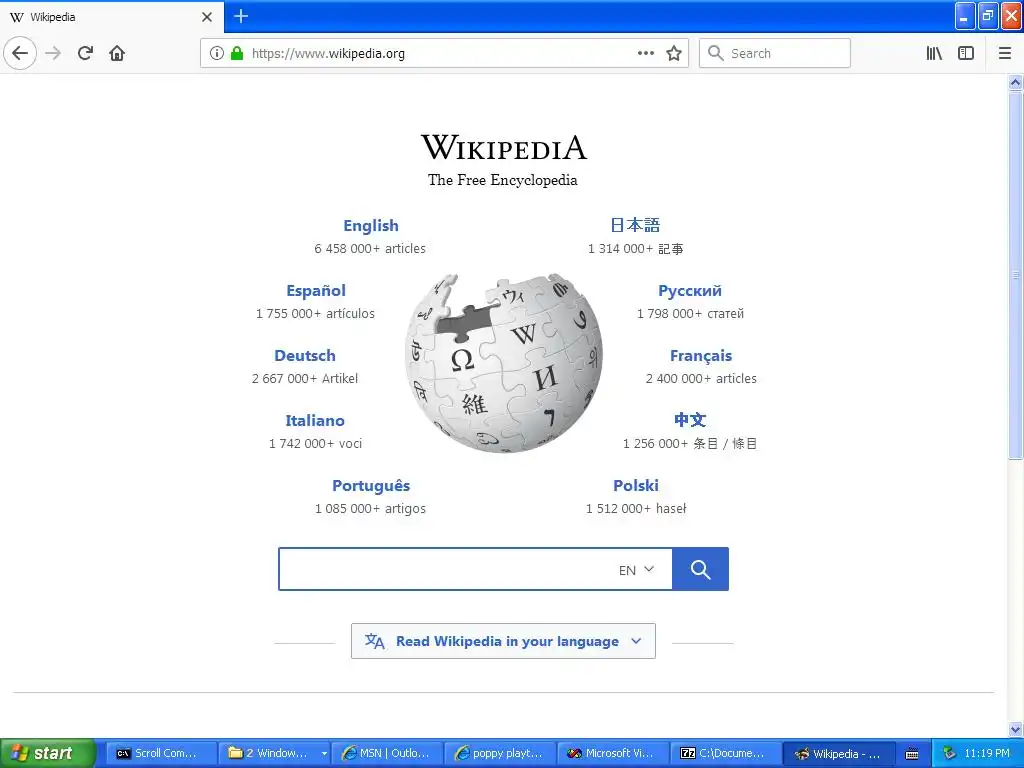1024x768 pixels.
Task: Close the Wikipedia tab
Action: pyautogui.click(x=207, y=17)
